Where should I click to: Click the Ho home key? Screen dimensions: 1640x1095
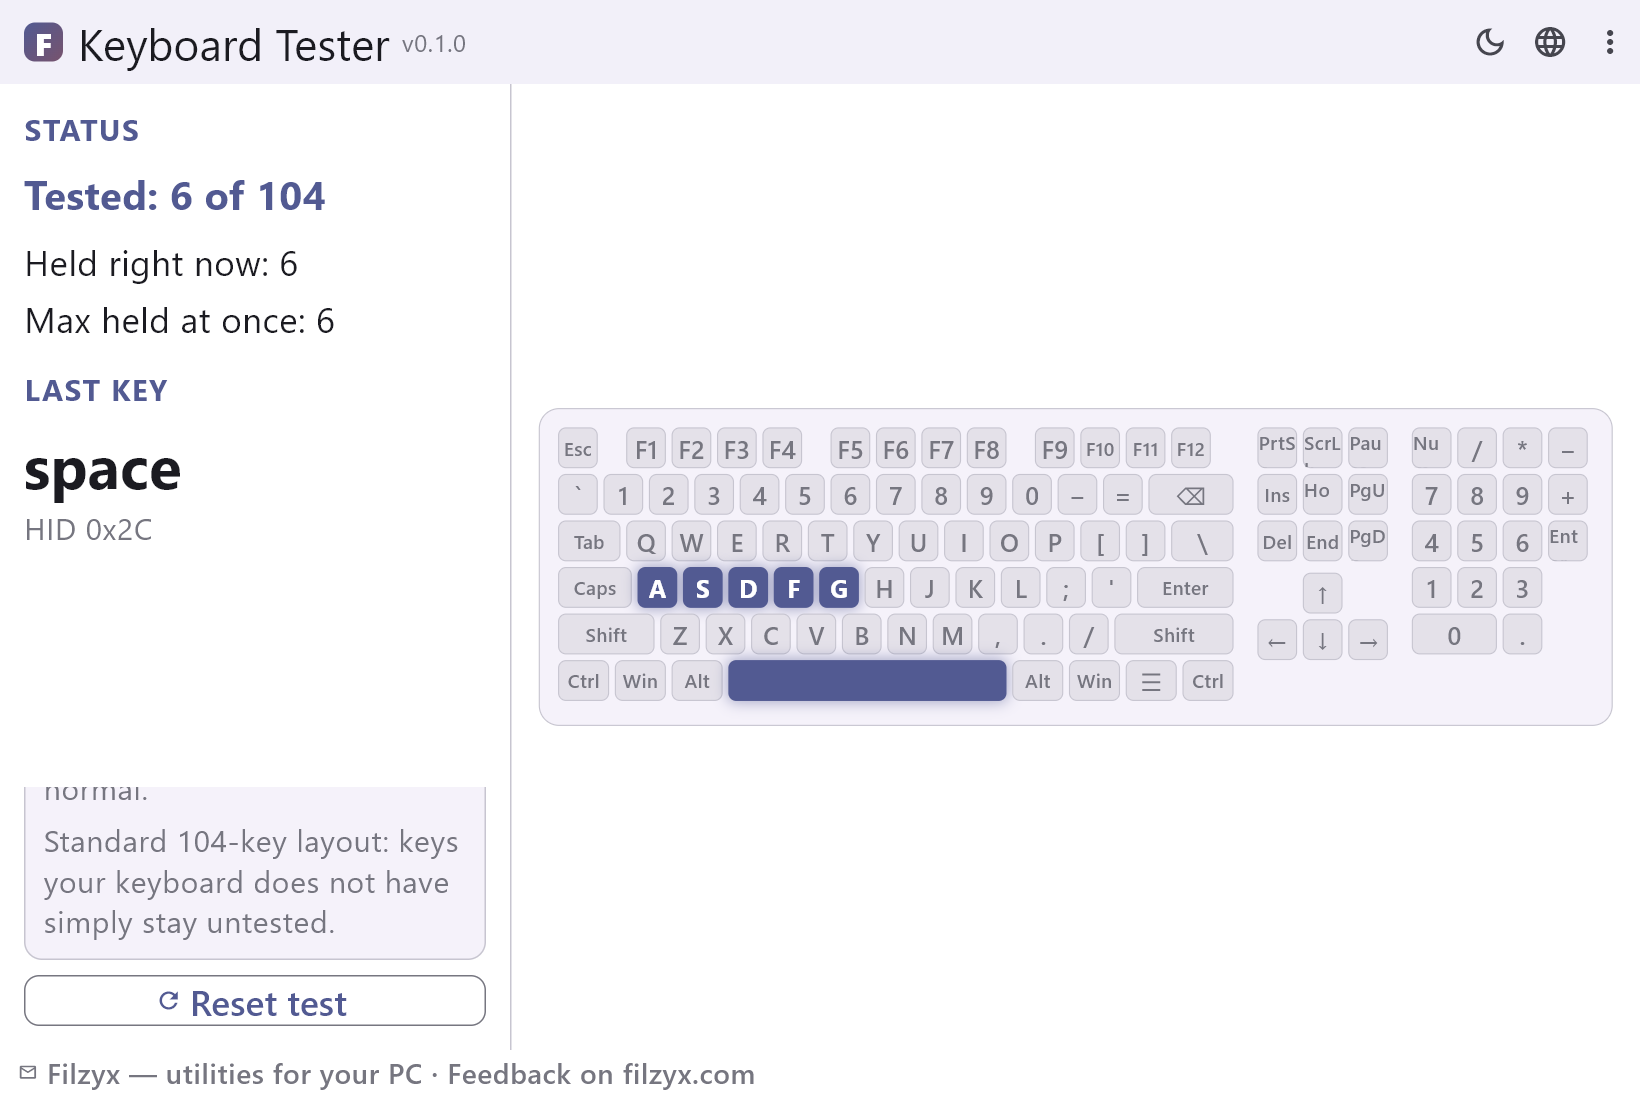tap(1322, 495)
